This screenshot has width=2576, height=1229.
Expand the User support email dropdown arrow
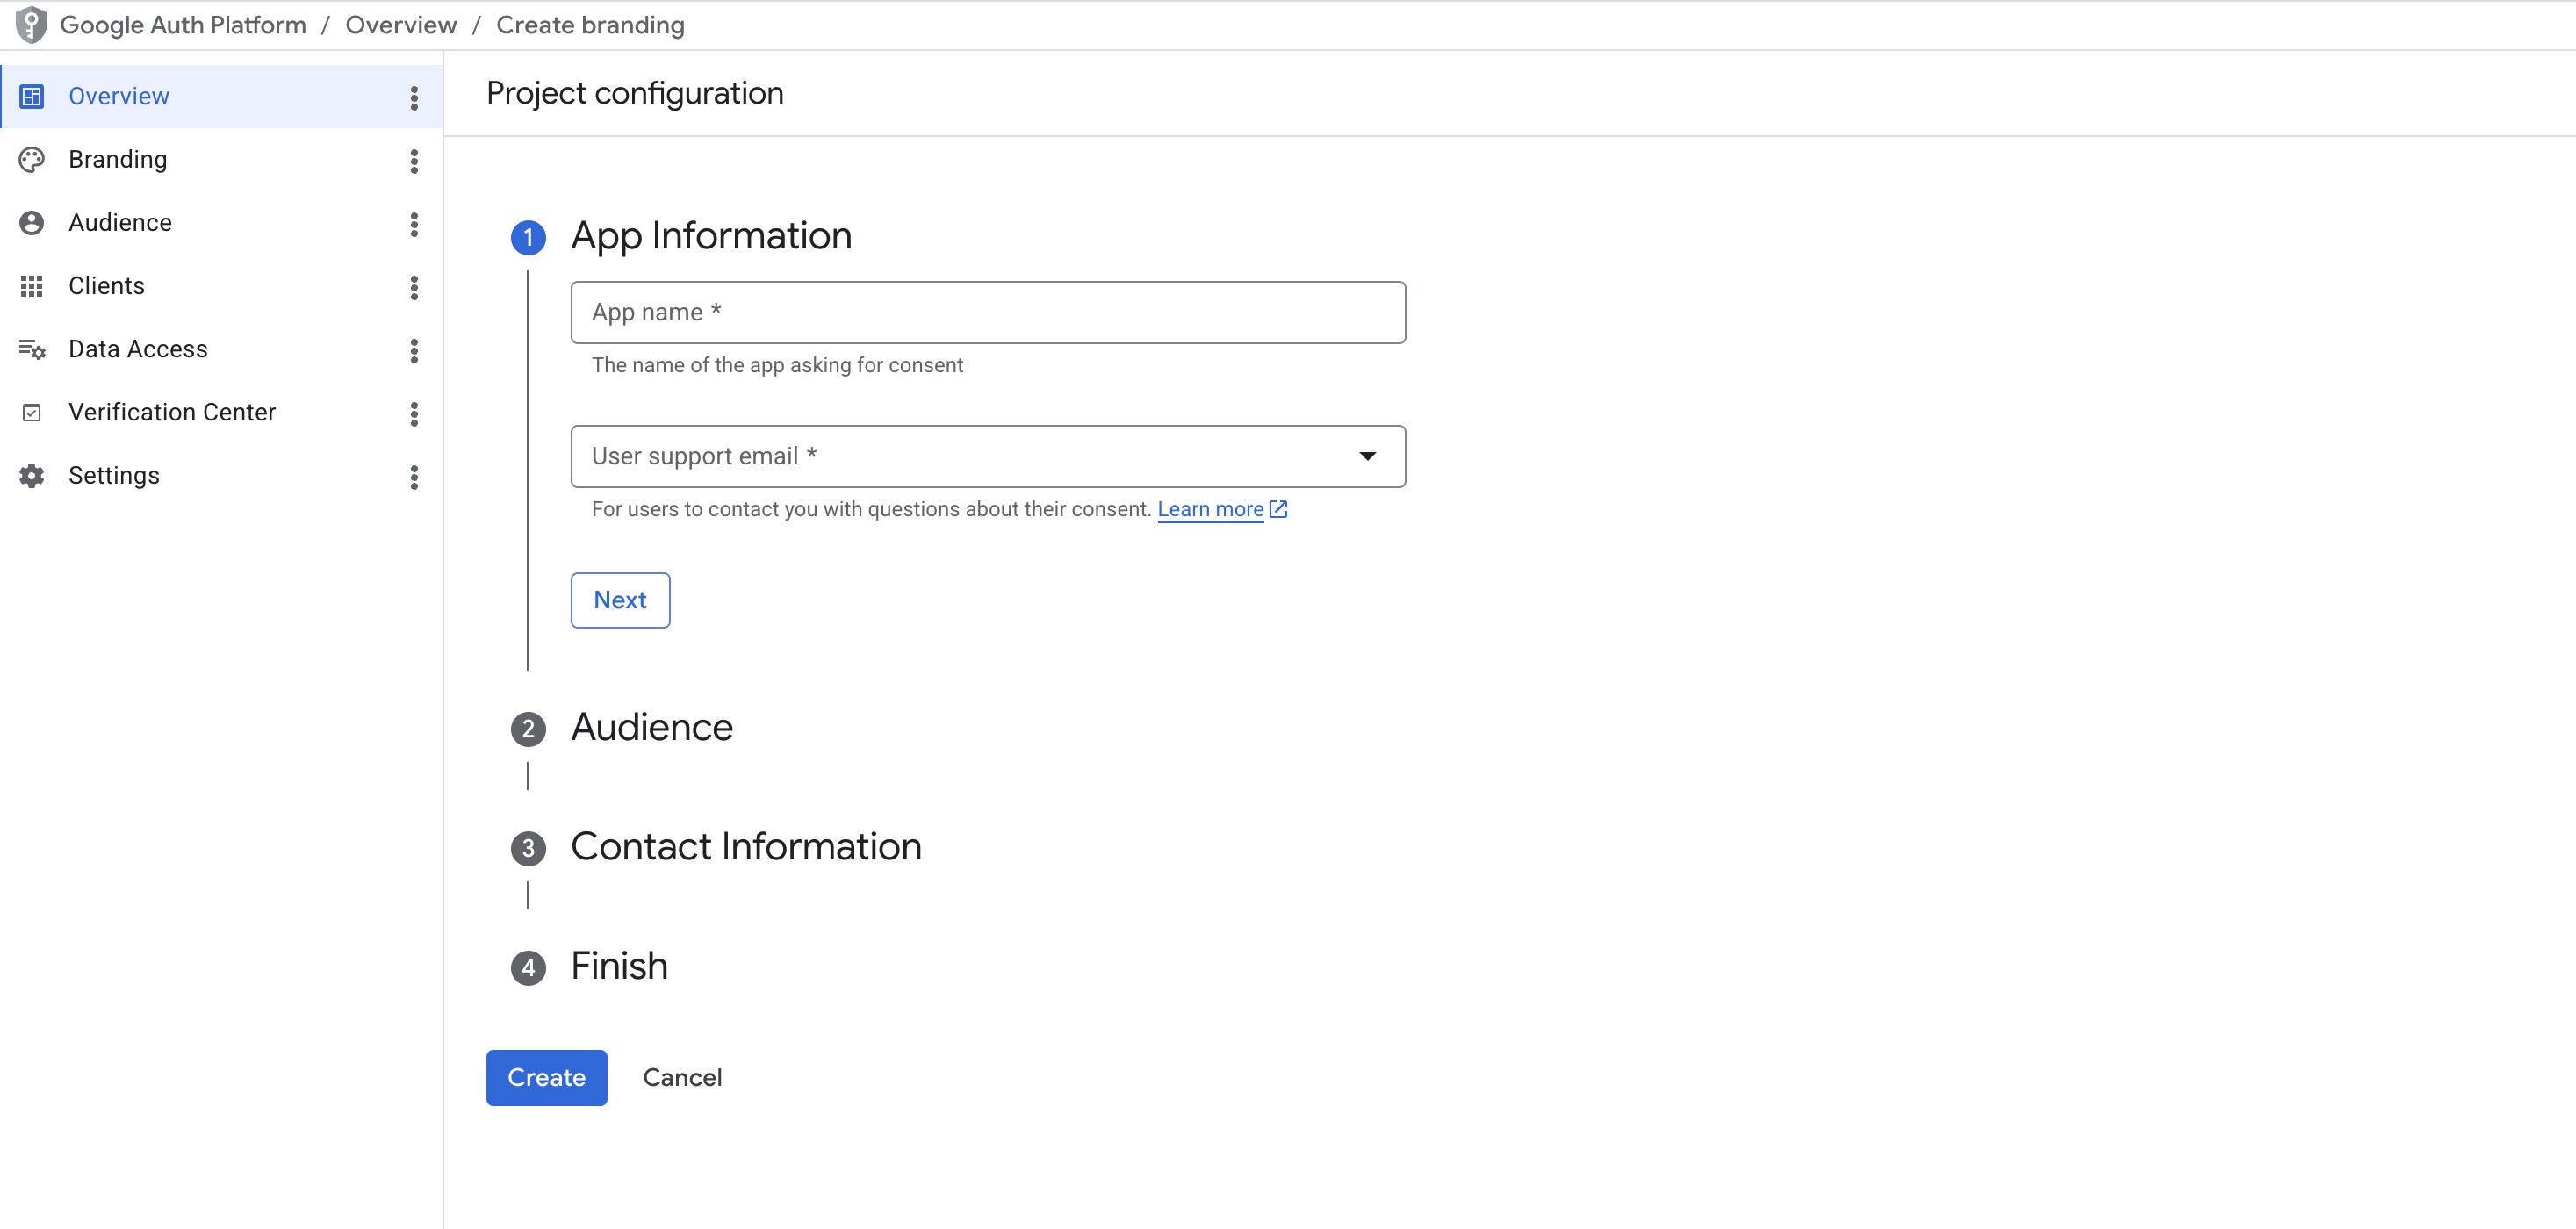(x=1368, y=456)
